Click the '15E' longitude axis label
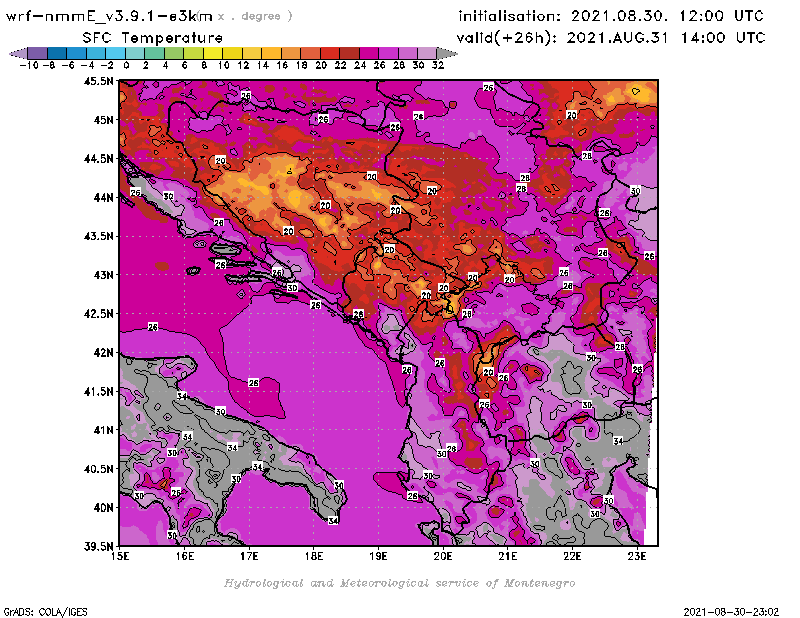Screen dimensions: 800x618 [120, 556]
